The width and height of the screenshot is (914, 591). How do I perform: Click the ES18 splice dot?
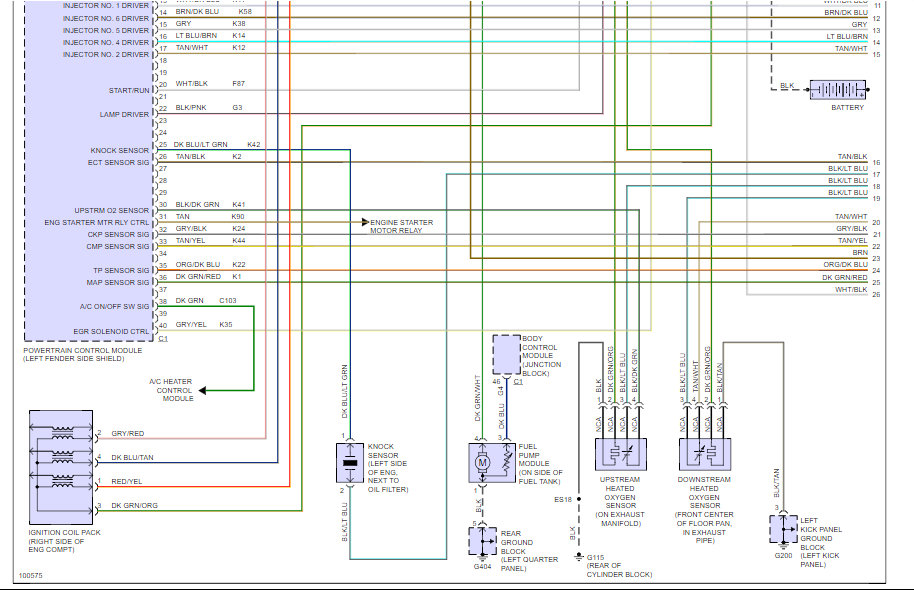point(579,499)
